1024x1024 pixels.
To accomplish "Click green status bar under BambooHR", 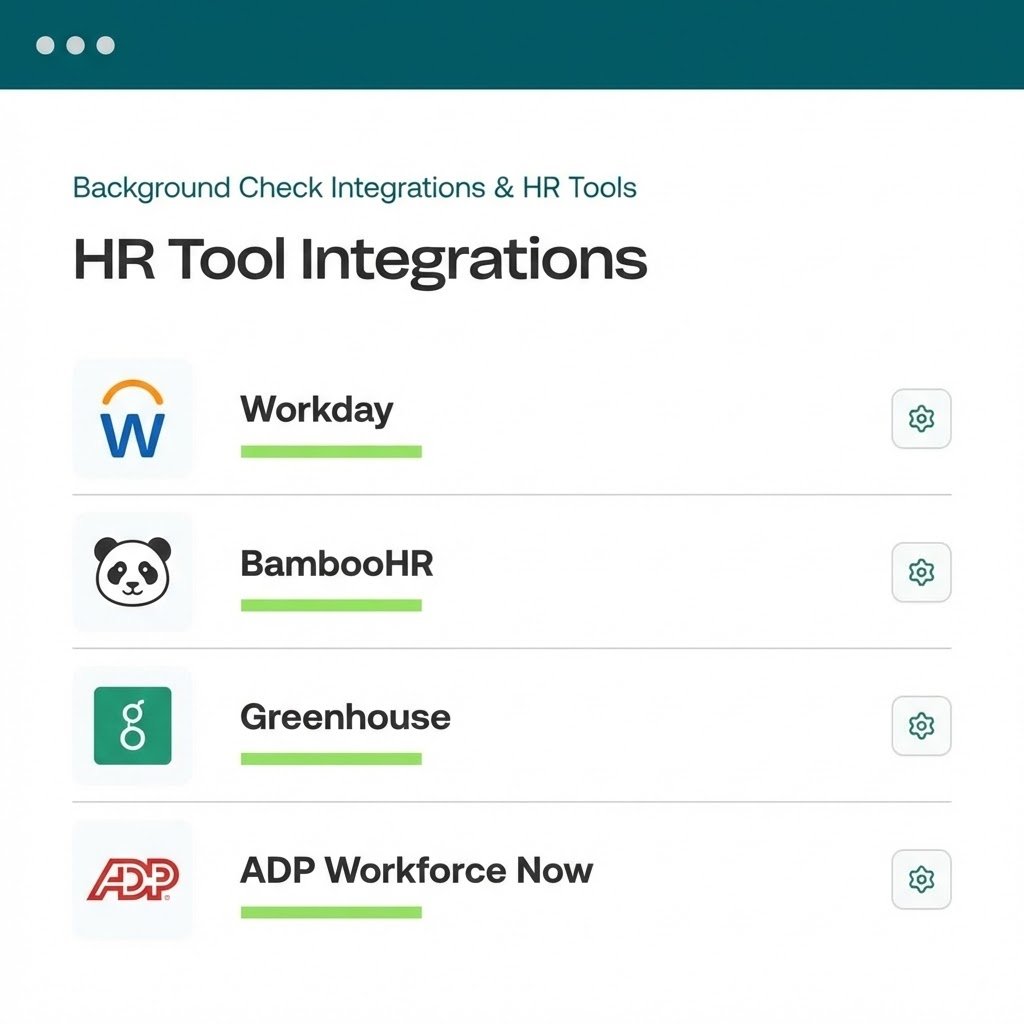I will (331, 605).
